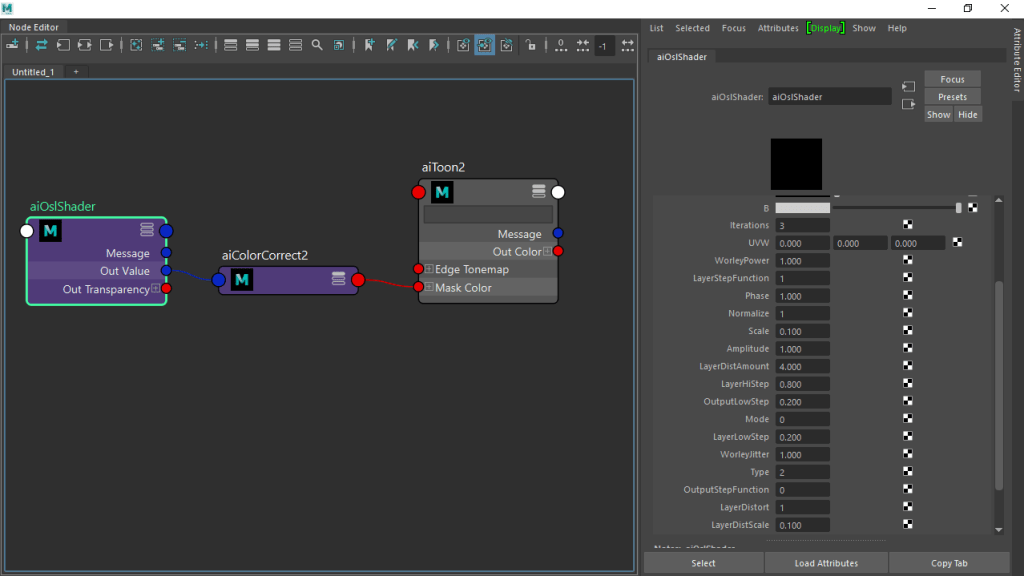
Task: Click the go to output connection icon
Action: 908,104
